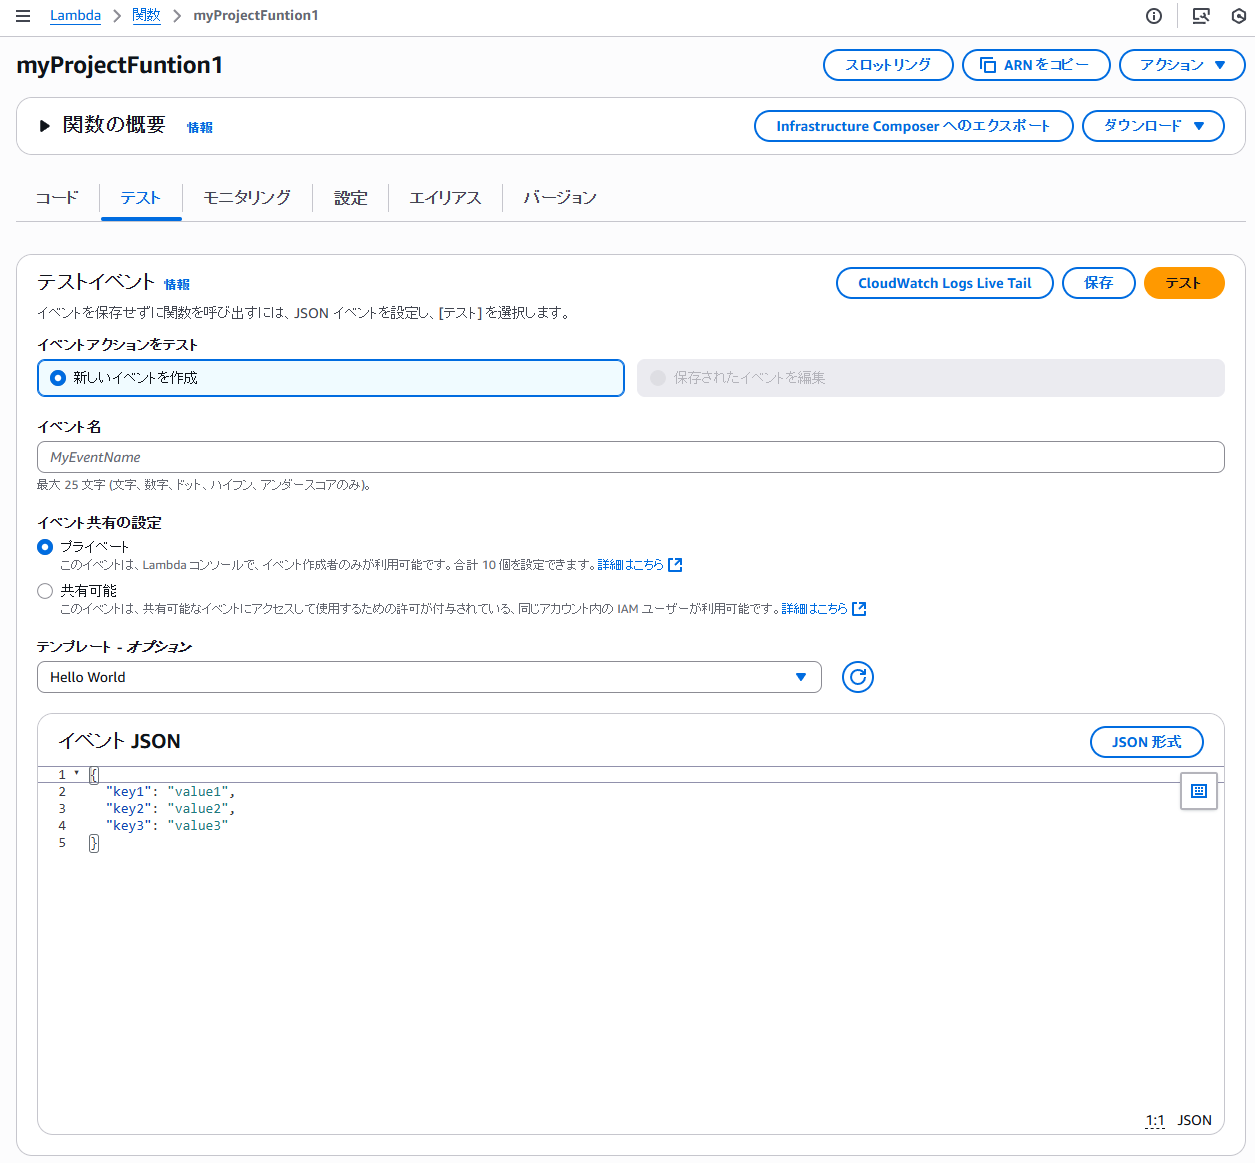1255x1163 pixels.
Task: Run the orange テスト button
Action: point(1184,283)
